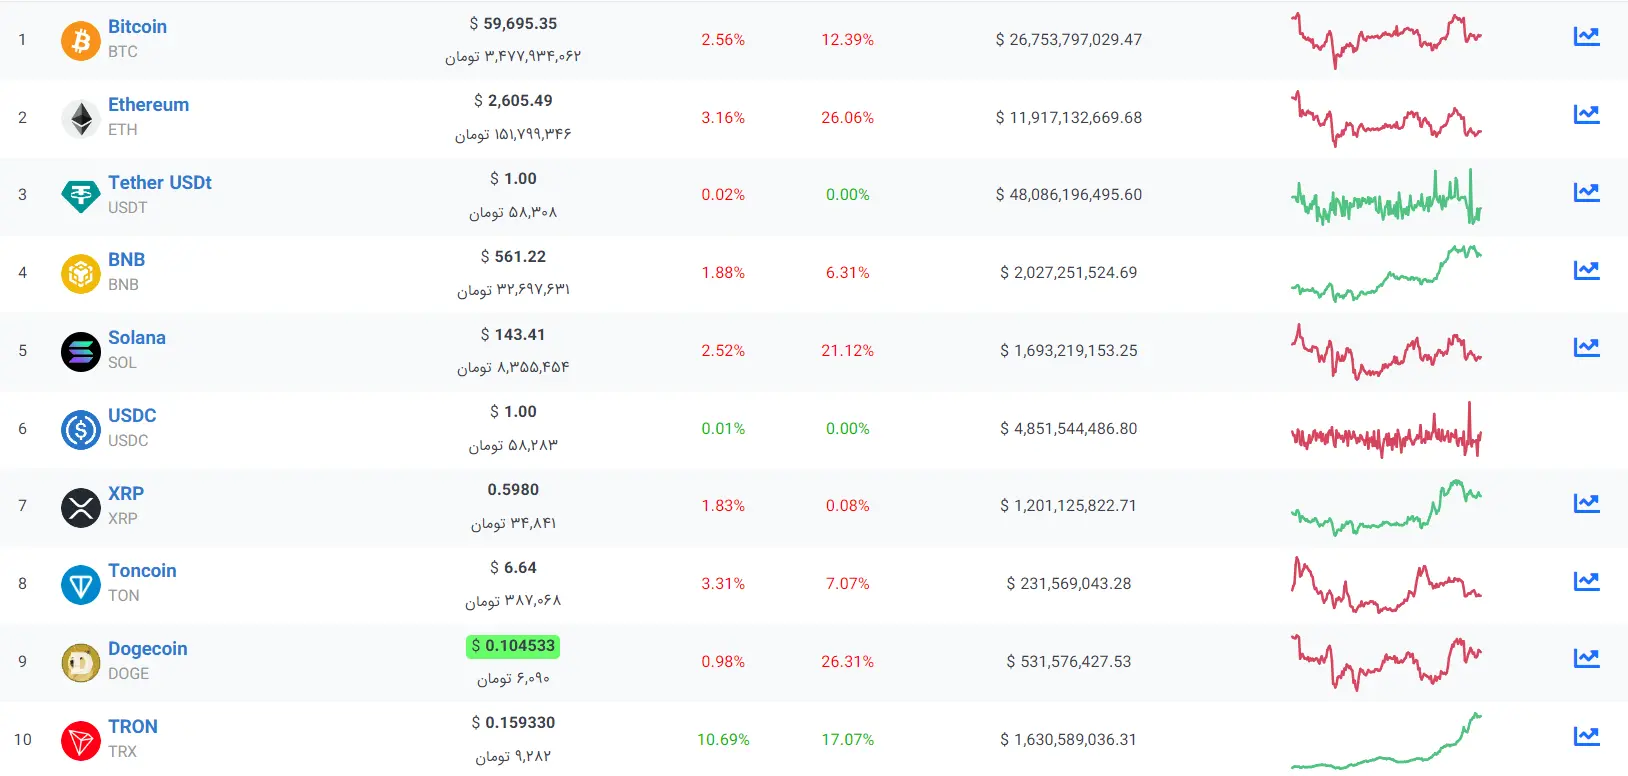Screen dimensions: 1628x776
Task: Click the TRX ticker symbol
Action: (122, 752)
